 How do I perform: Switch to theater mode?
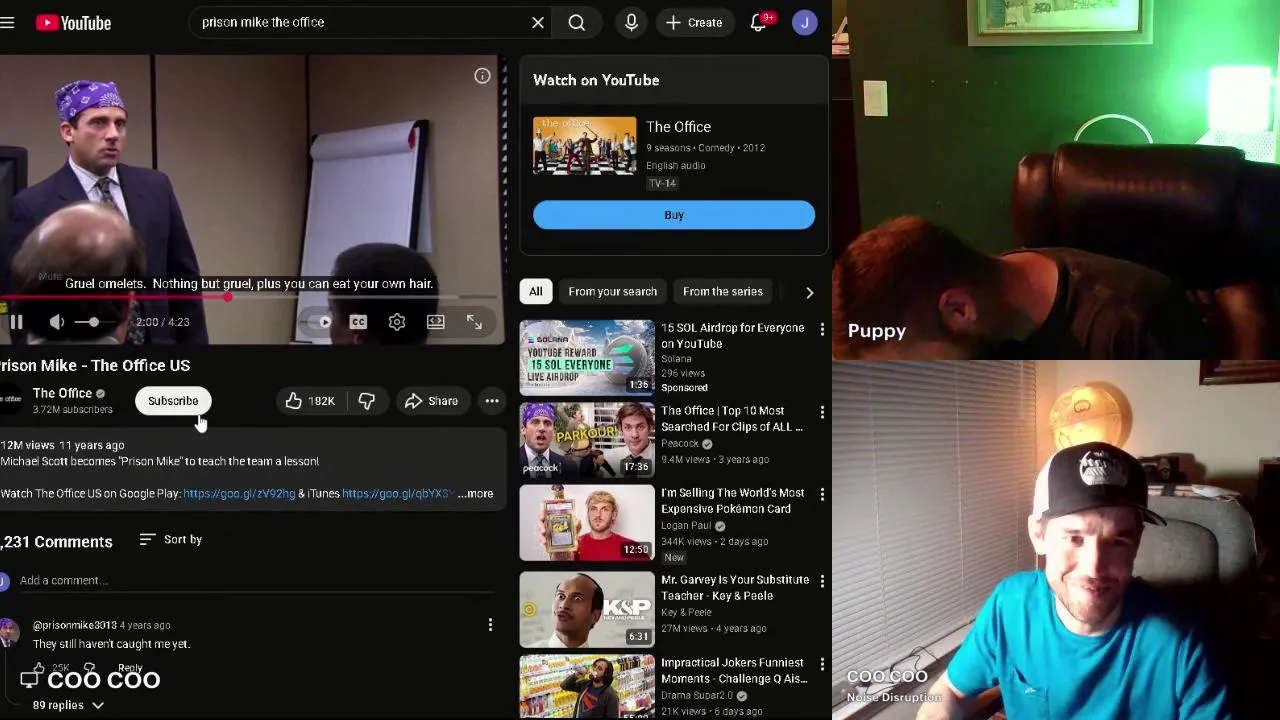pyautogui.click(x=436, y=322)
